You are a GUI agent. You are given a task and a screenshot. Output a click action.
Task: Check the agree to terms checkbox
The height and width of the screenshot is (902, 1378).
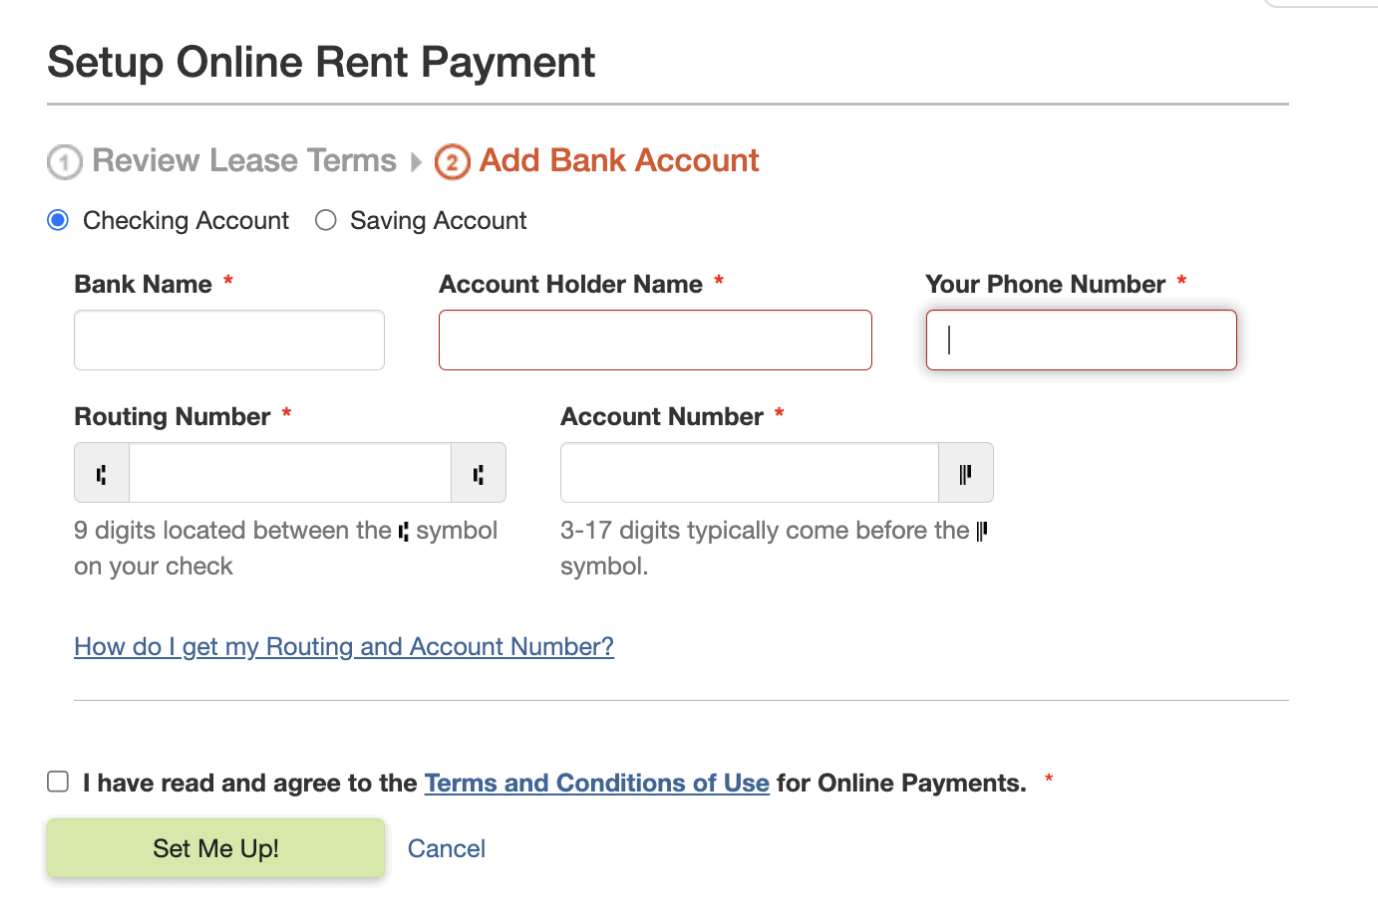coord(58,782)
